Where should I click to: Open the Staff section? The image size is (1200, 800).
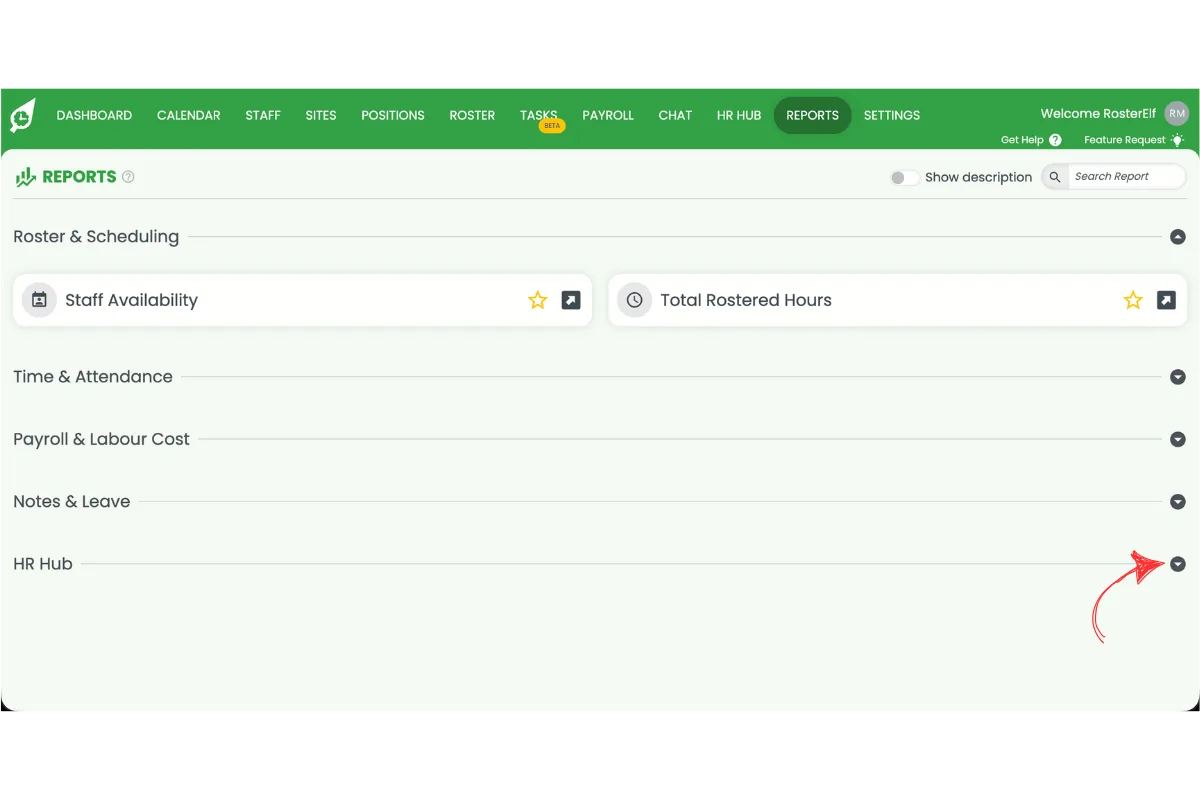(263, 115)
